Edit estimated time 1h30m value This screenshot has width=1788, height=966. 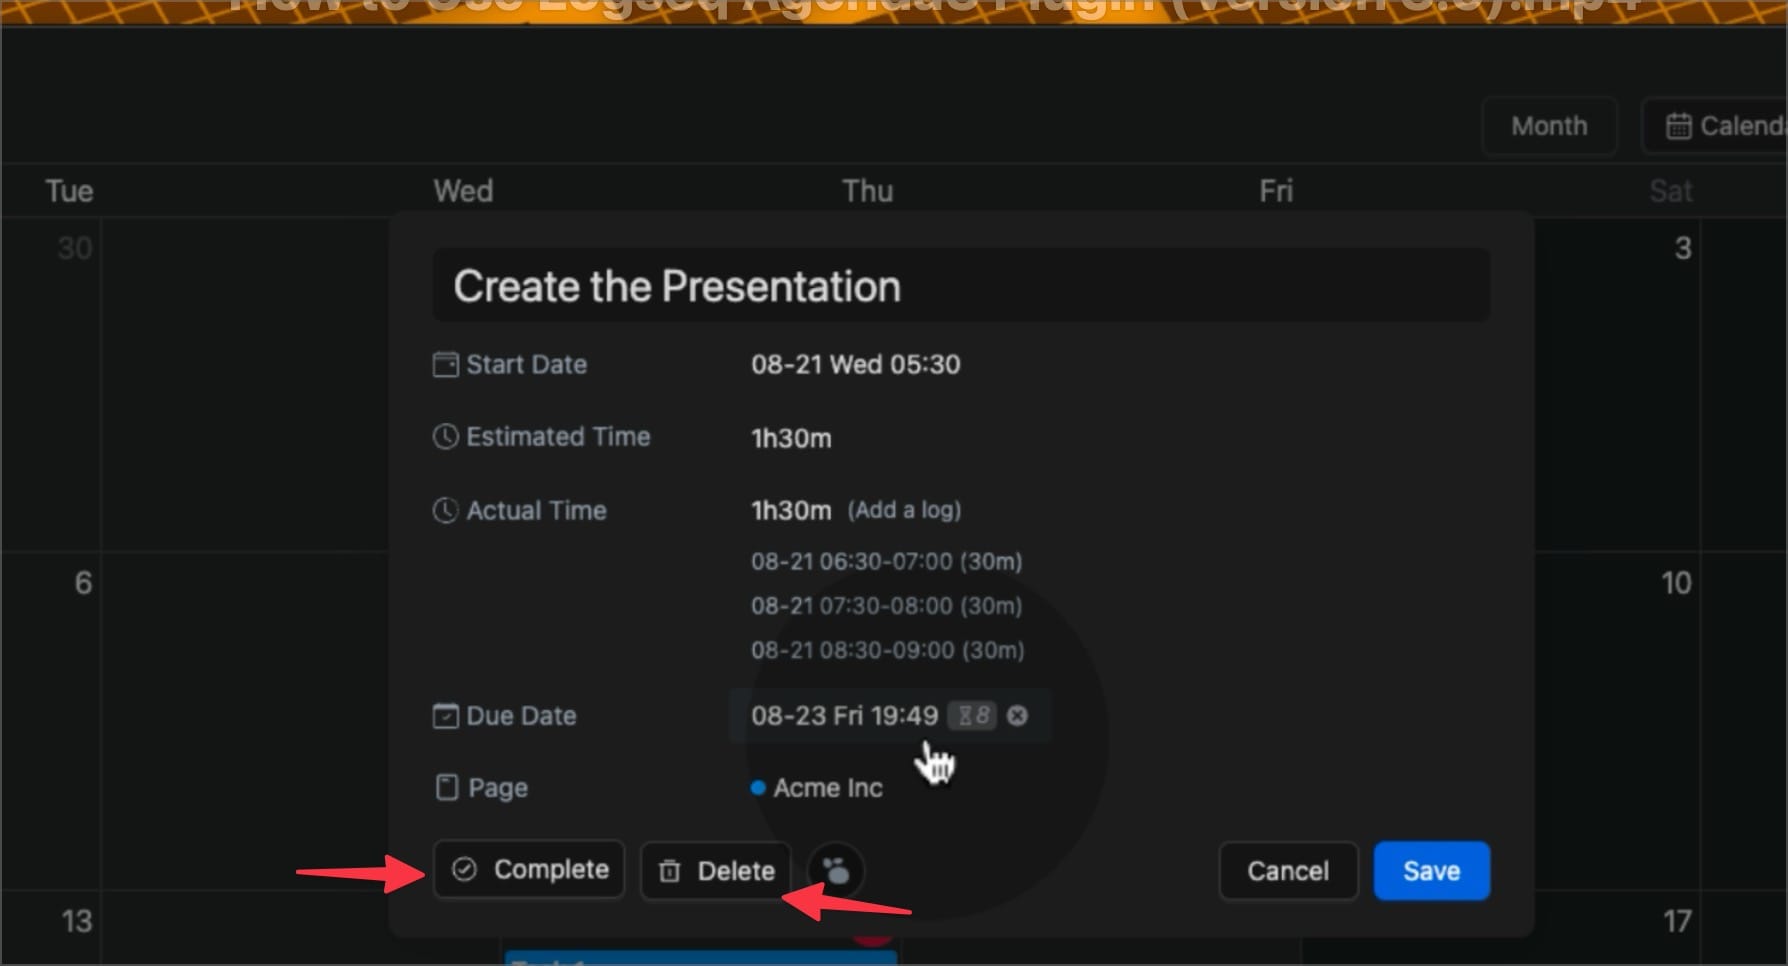791,438
